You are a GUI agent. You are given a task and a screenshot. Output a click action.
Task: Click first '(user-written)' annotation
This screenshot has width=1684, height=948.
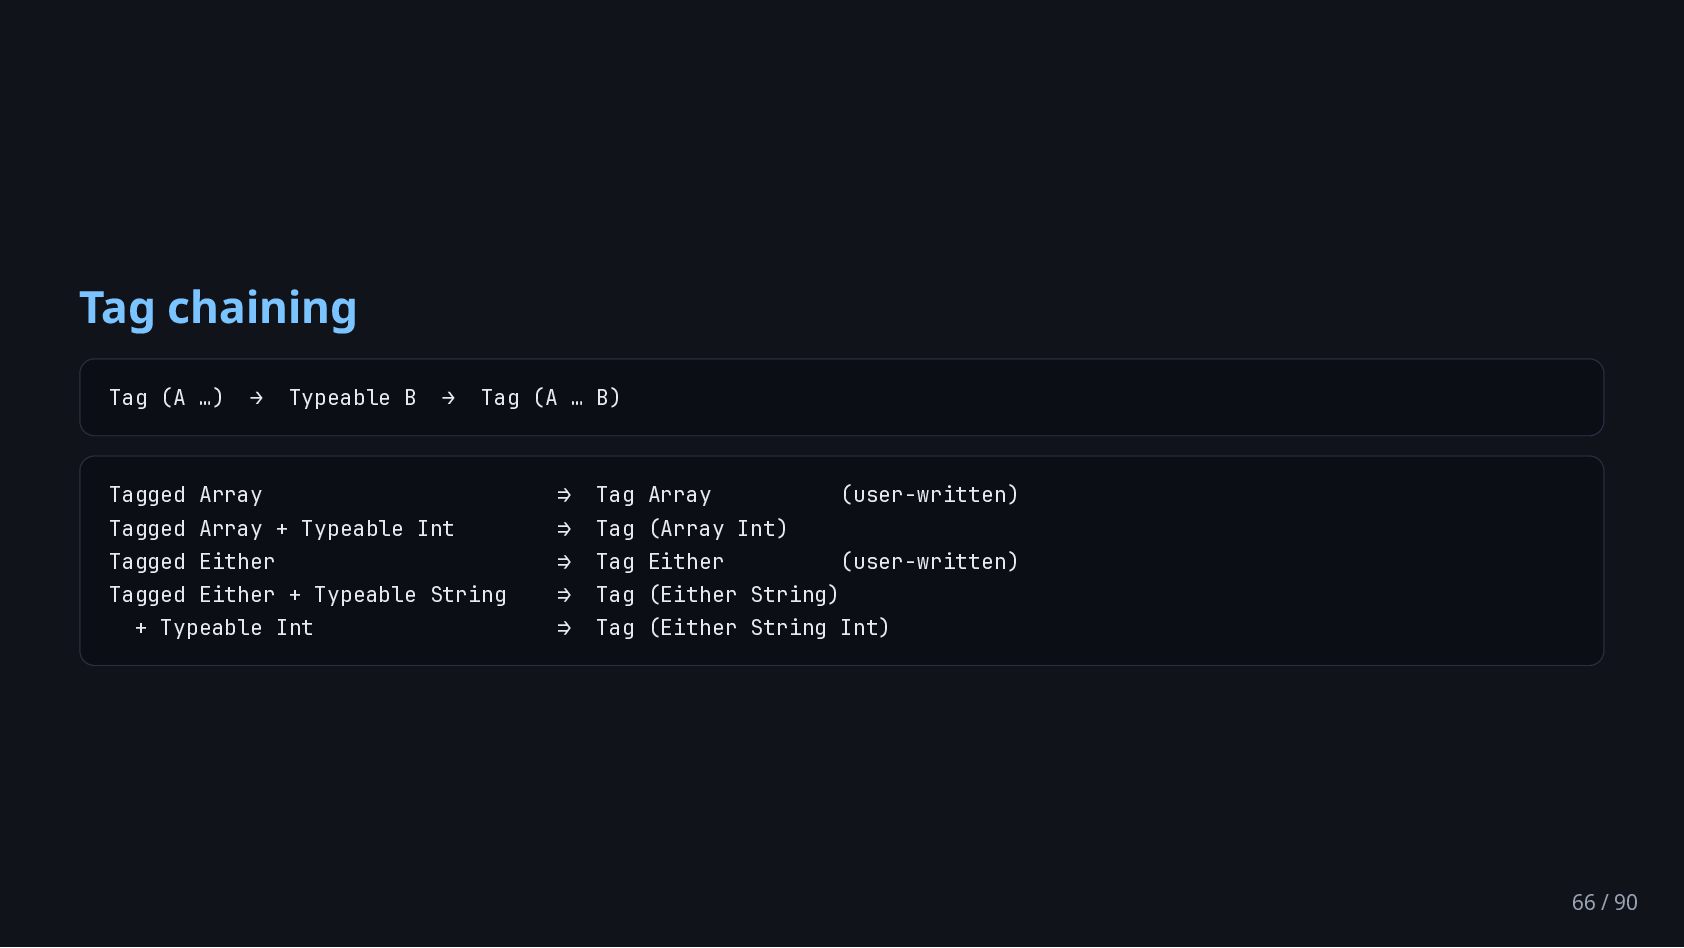(x=930, y=495)
